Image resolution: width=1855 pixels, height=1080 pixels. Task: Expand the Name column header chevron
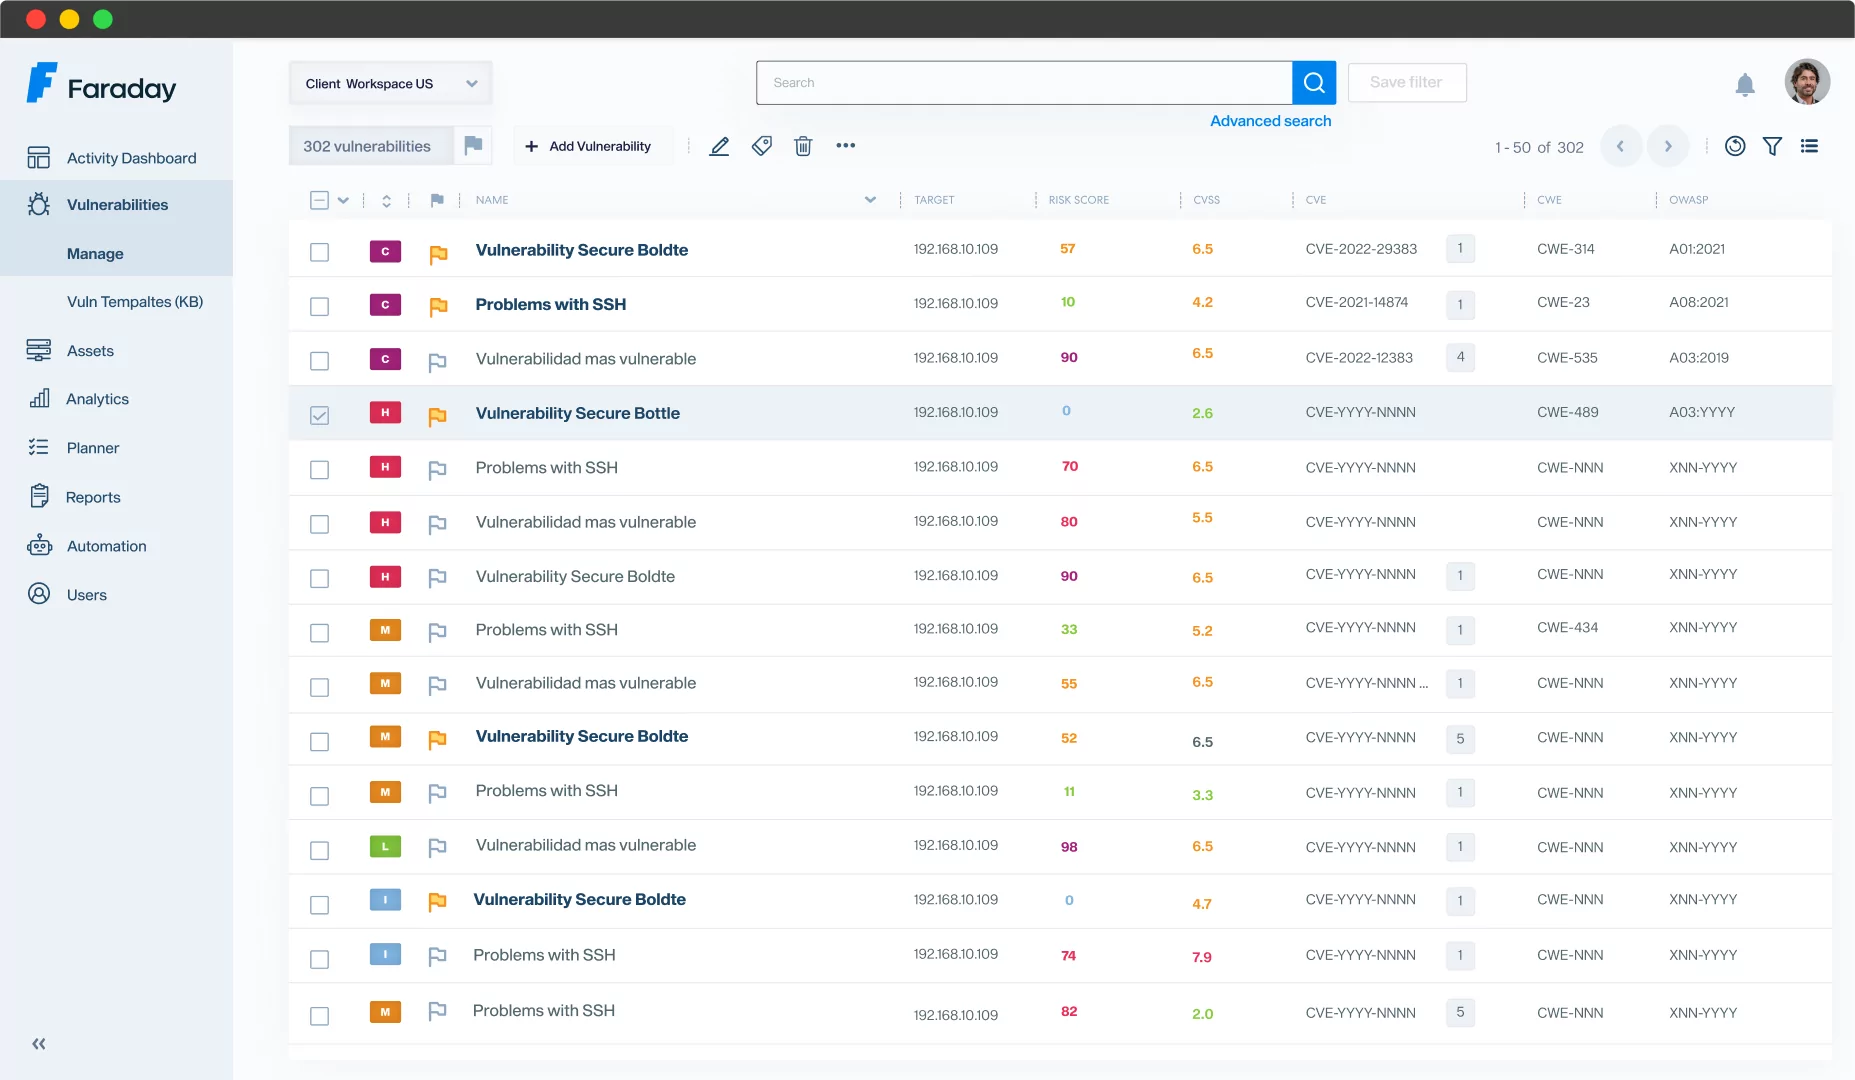pyautogui.click(x=870, y=200)
